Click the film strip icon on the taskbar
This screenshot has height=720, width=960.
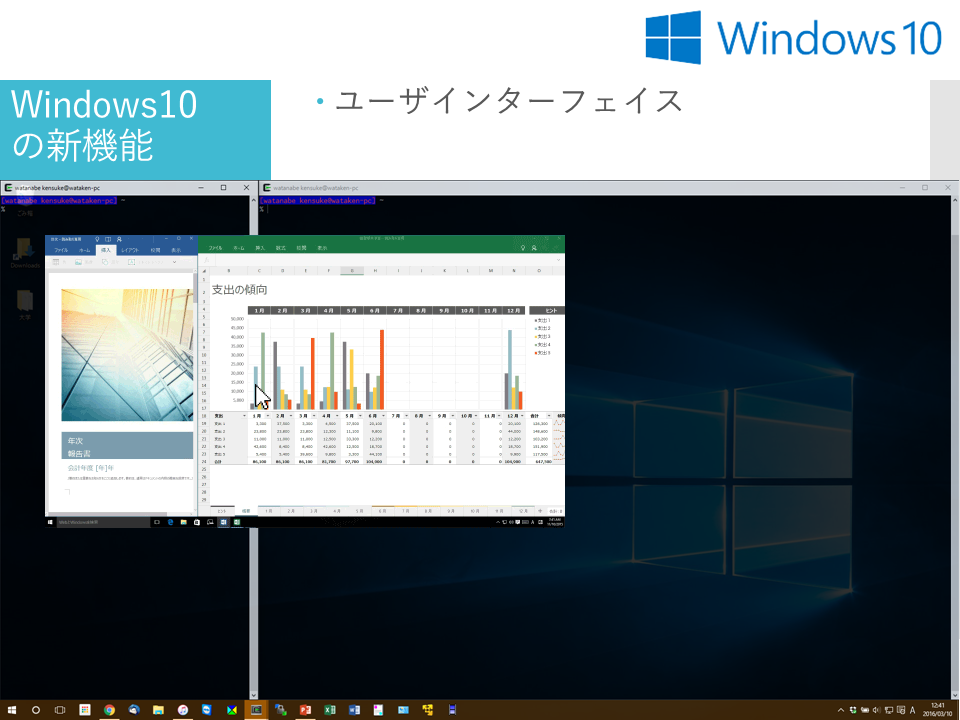click(452, 710)
